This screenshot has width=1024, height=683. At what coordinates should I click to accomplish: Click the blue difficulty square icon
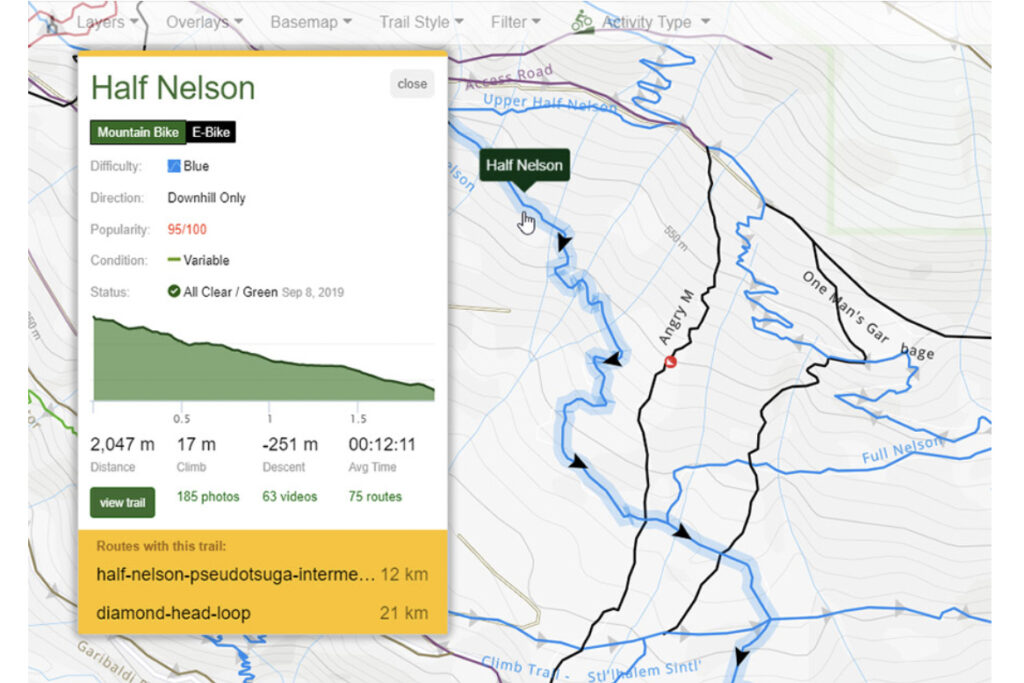point(174,166)
